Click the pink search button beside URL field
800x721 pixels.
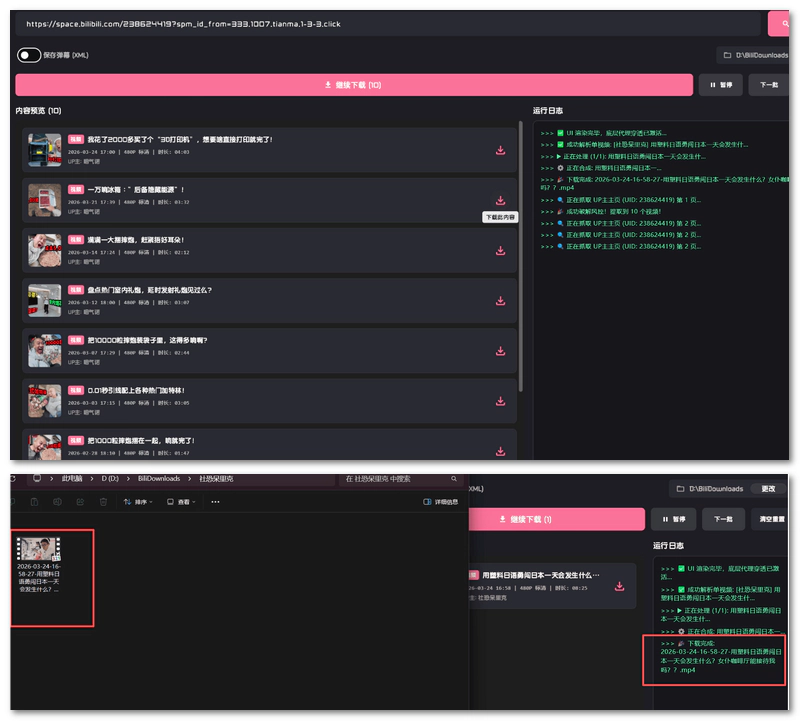(x=778, y=23)
